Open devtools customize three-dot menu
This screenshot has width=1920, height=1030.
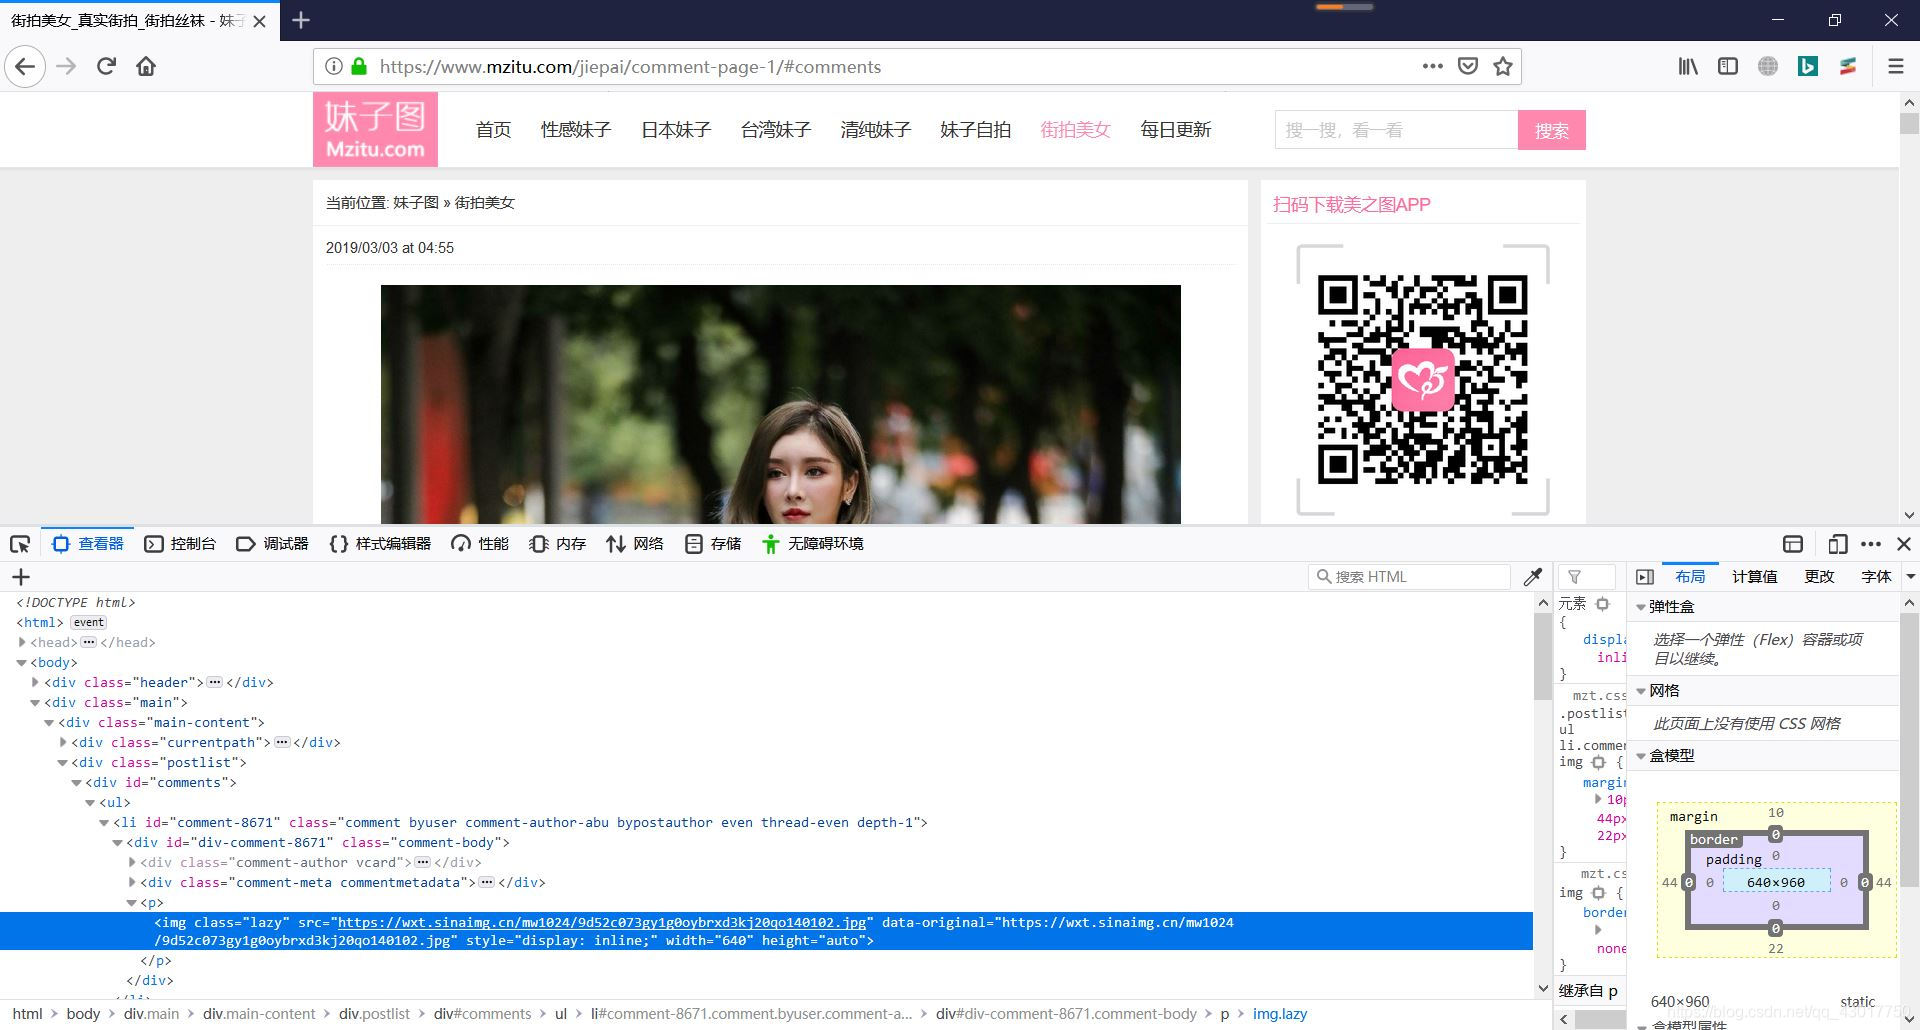point(1871,544)
